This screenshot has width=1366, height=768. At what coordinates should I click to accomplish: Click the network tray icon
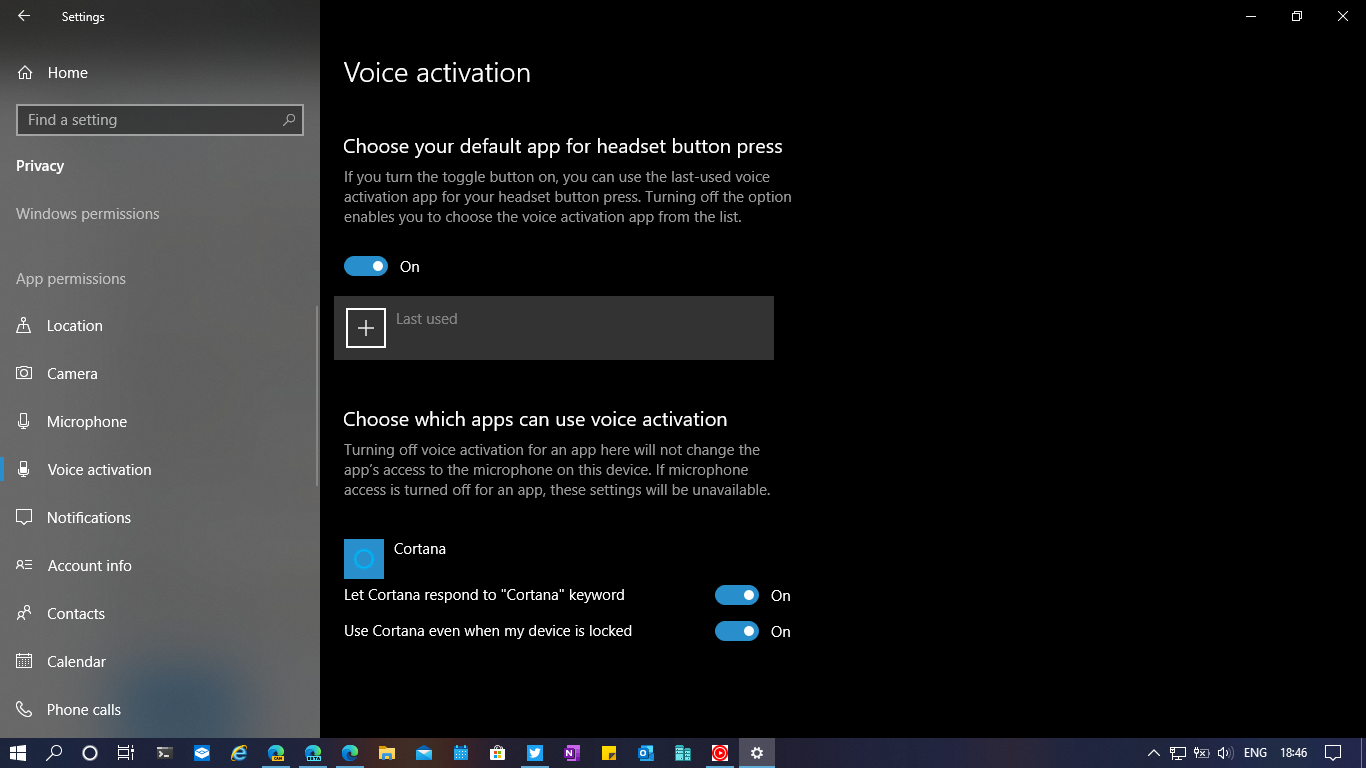click(x=1178, y=753)
